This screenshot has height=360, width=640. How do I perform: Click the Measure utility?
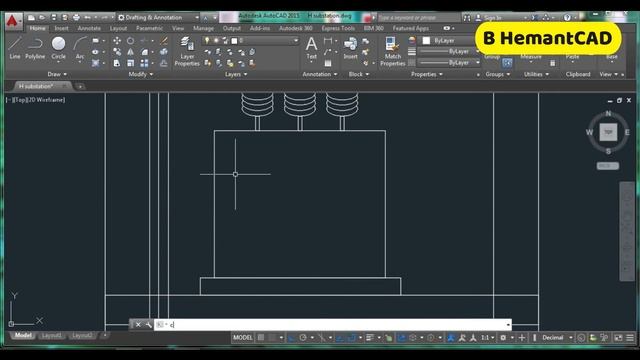point(531,57)
